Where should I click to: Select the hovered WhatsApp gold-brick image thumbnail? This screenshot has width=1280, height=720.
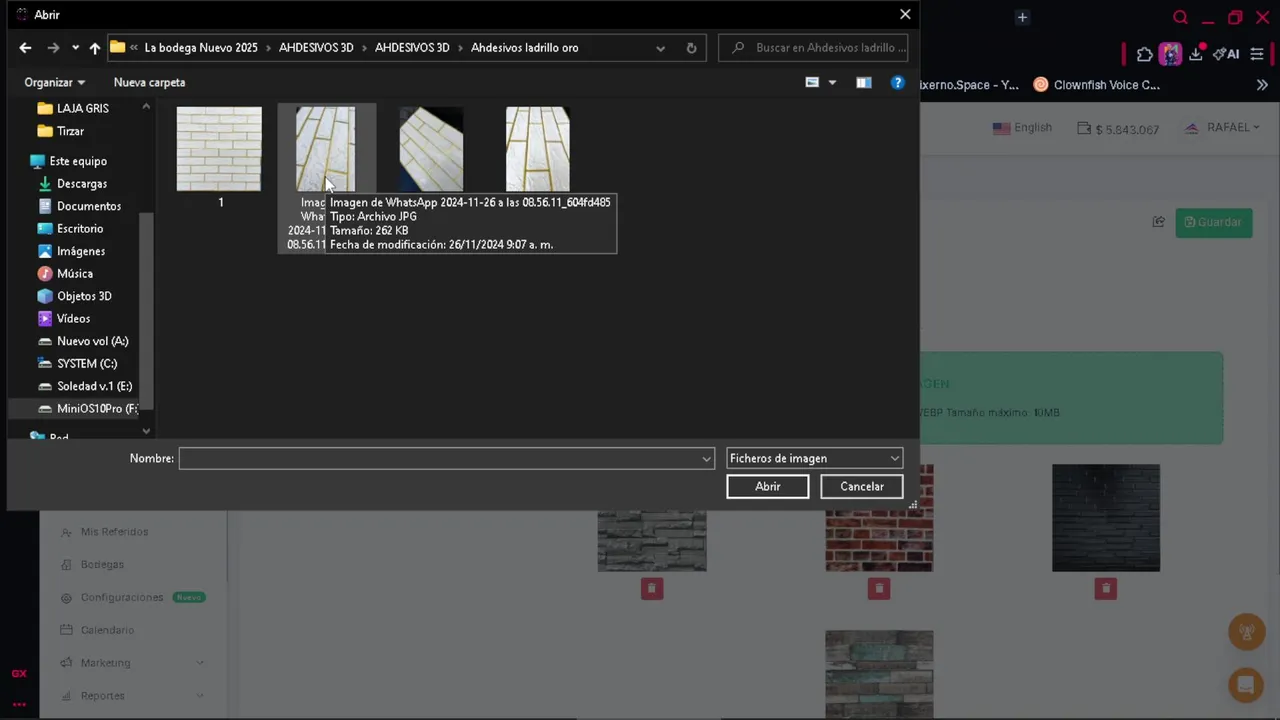[x=326, y=149]
